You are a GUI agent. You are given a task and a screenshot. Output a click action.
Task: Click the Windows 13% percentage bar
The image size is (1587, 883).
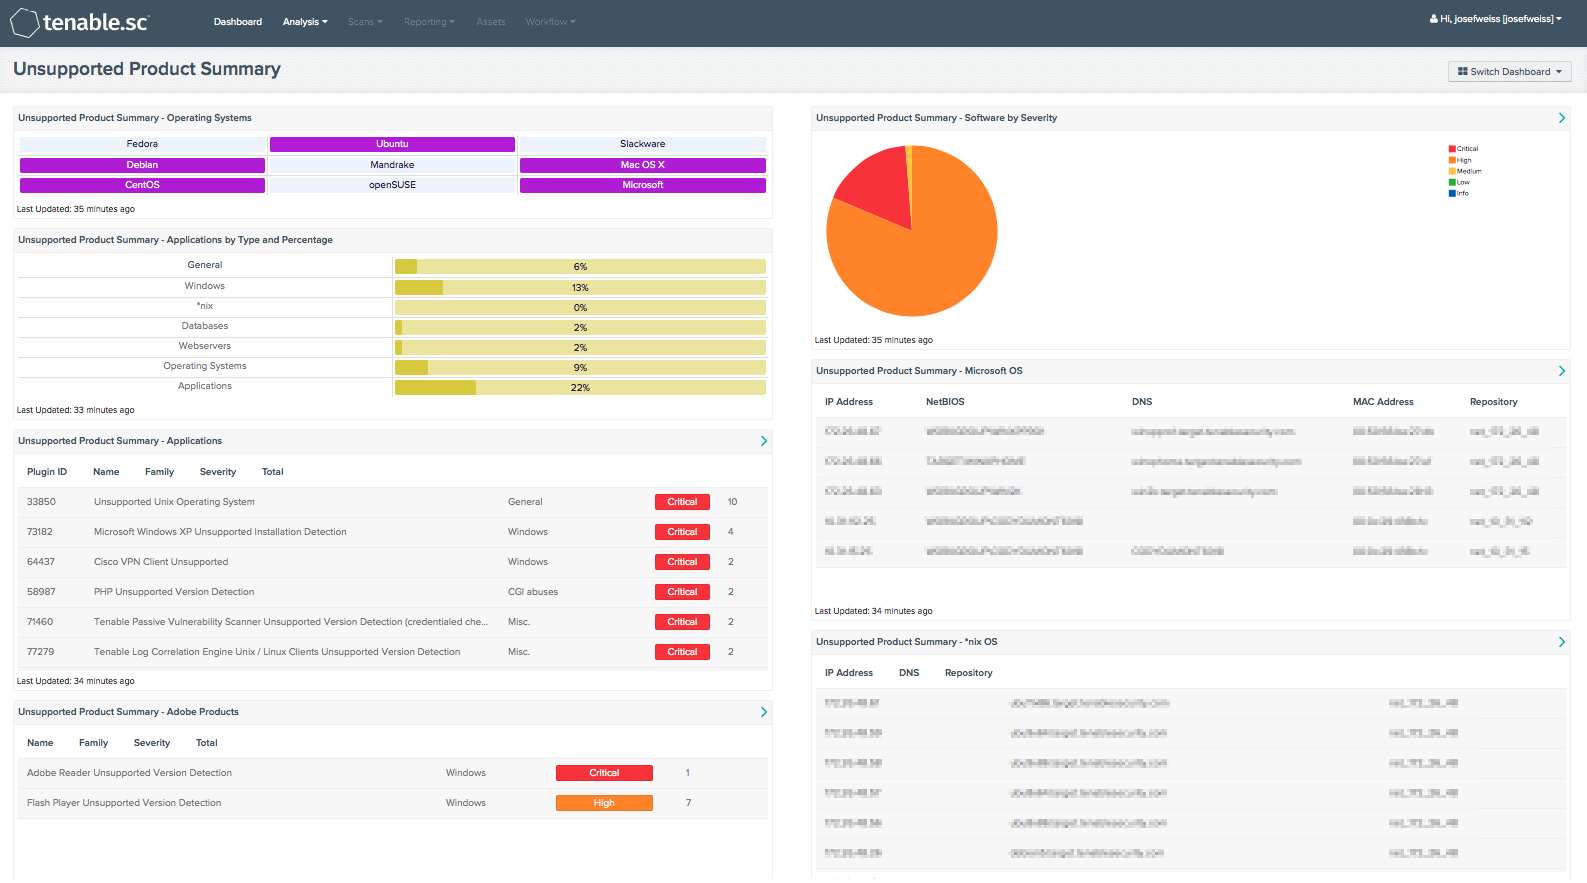coord(580,288)
